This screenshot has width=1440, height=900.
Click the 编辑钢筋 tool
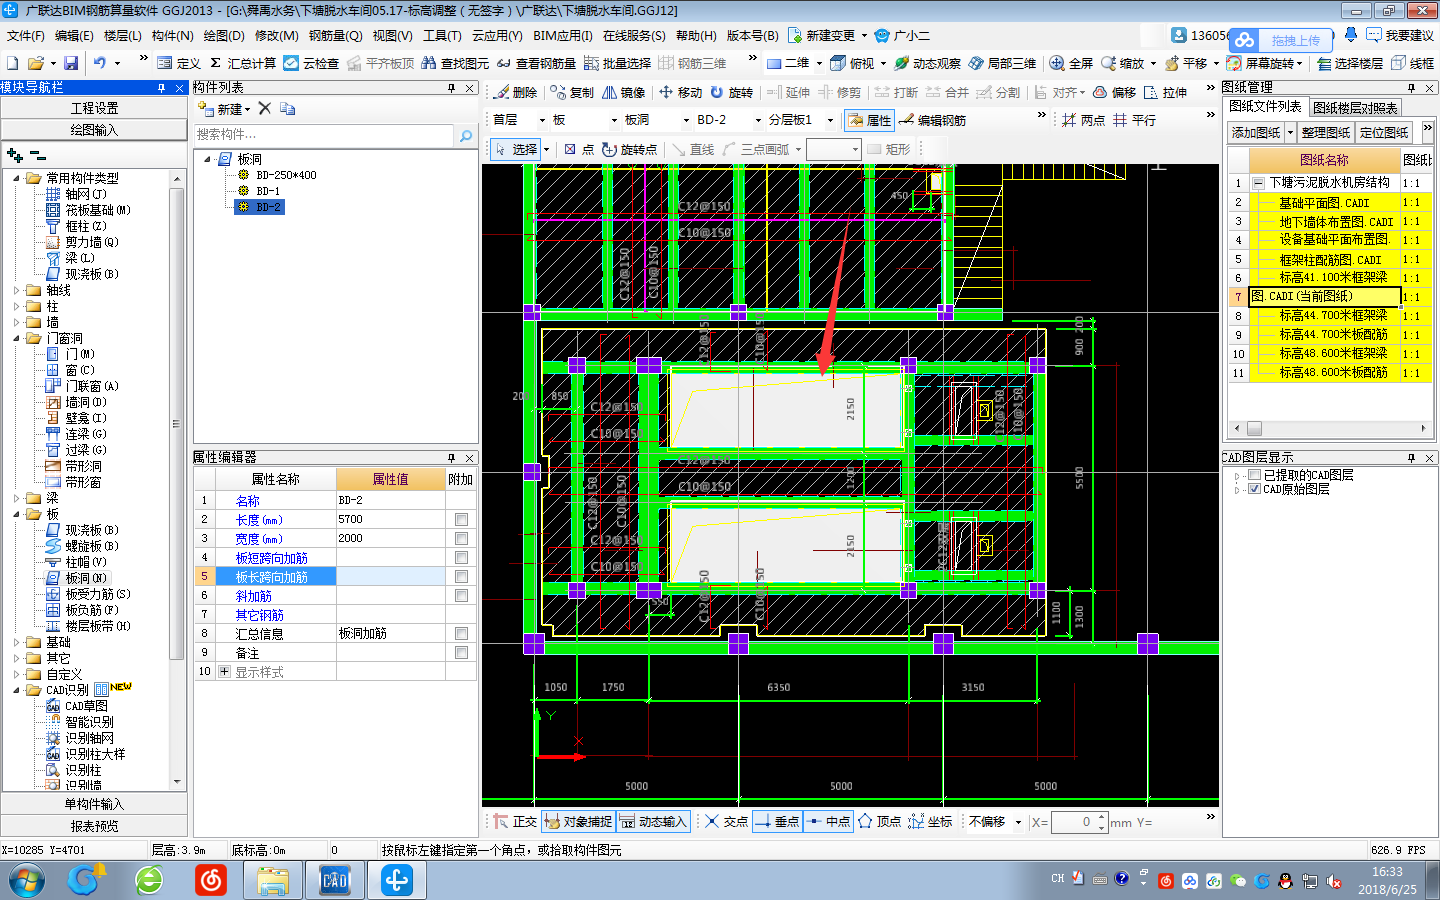(x=933, y=120)
